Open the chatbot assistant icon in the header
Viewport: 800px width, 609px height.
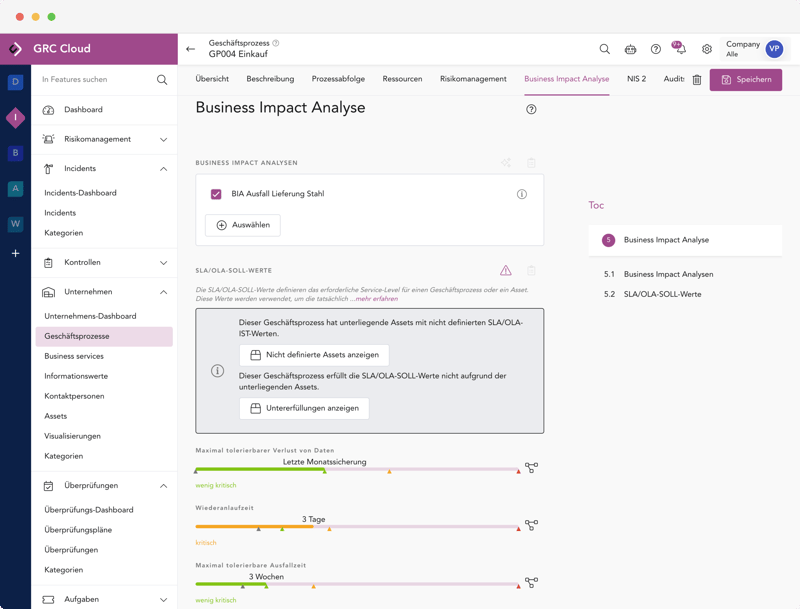[x=630, y=48]
